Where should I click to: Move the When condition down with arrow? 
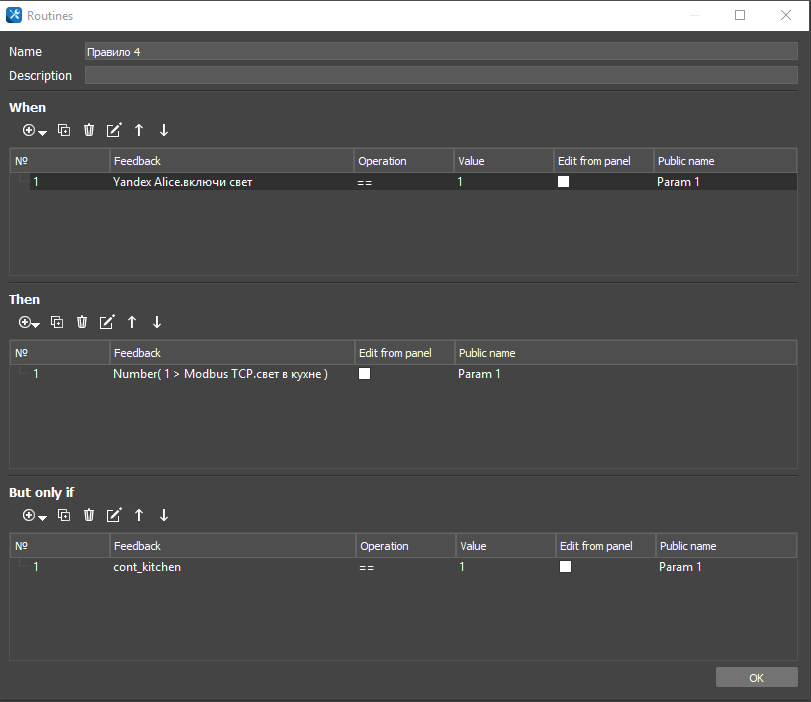[164, 130]
